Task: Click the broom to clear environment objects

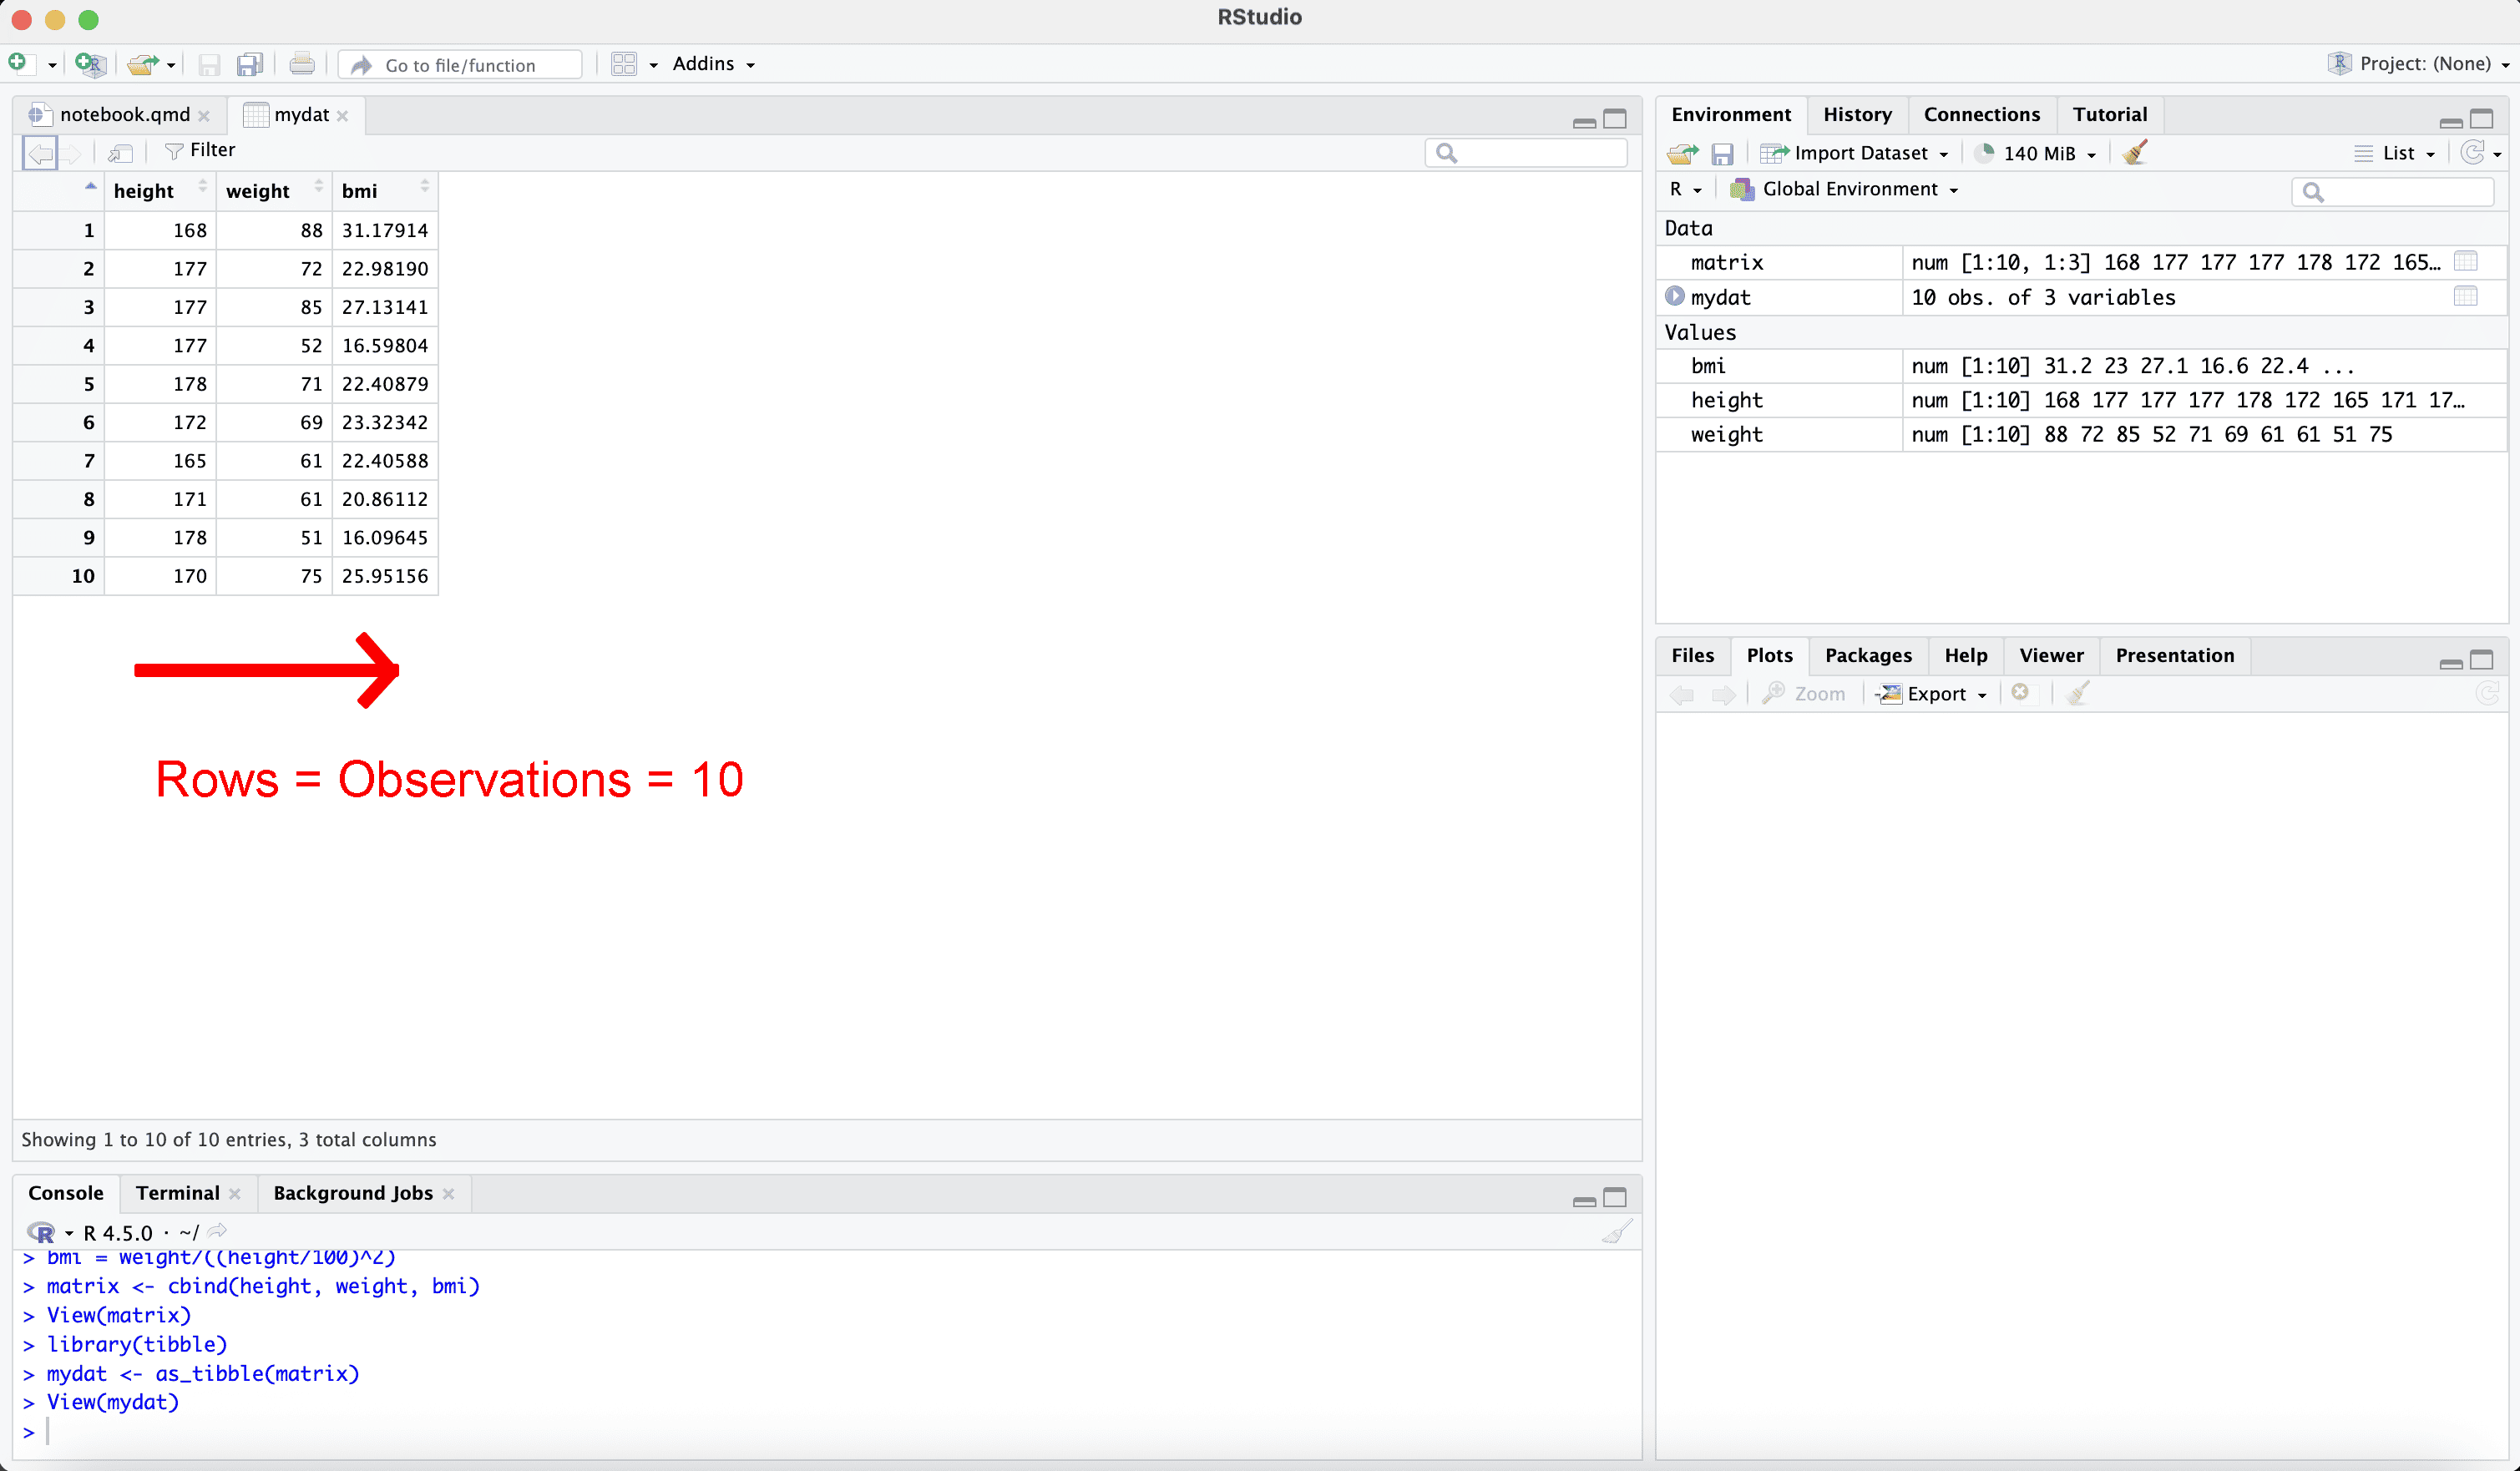Action: [2134, 153]
